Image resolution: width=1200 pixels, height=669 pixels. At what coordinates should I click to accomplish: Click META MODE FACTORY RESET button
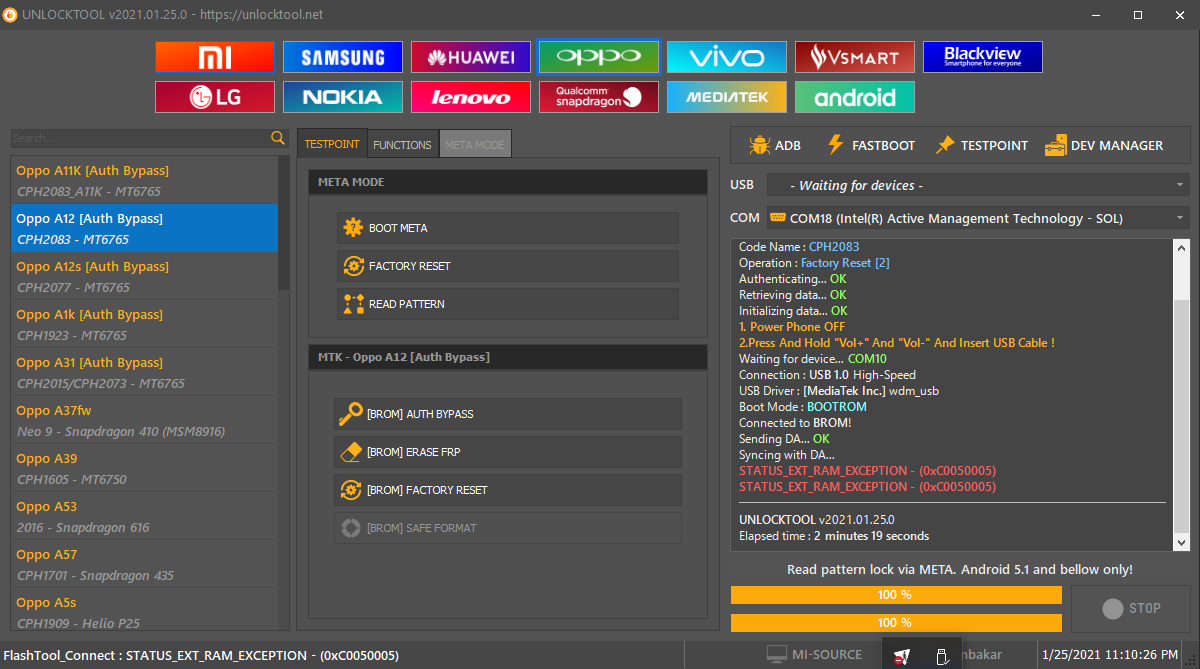pos(508,266)
